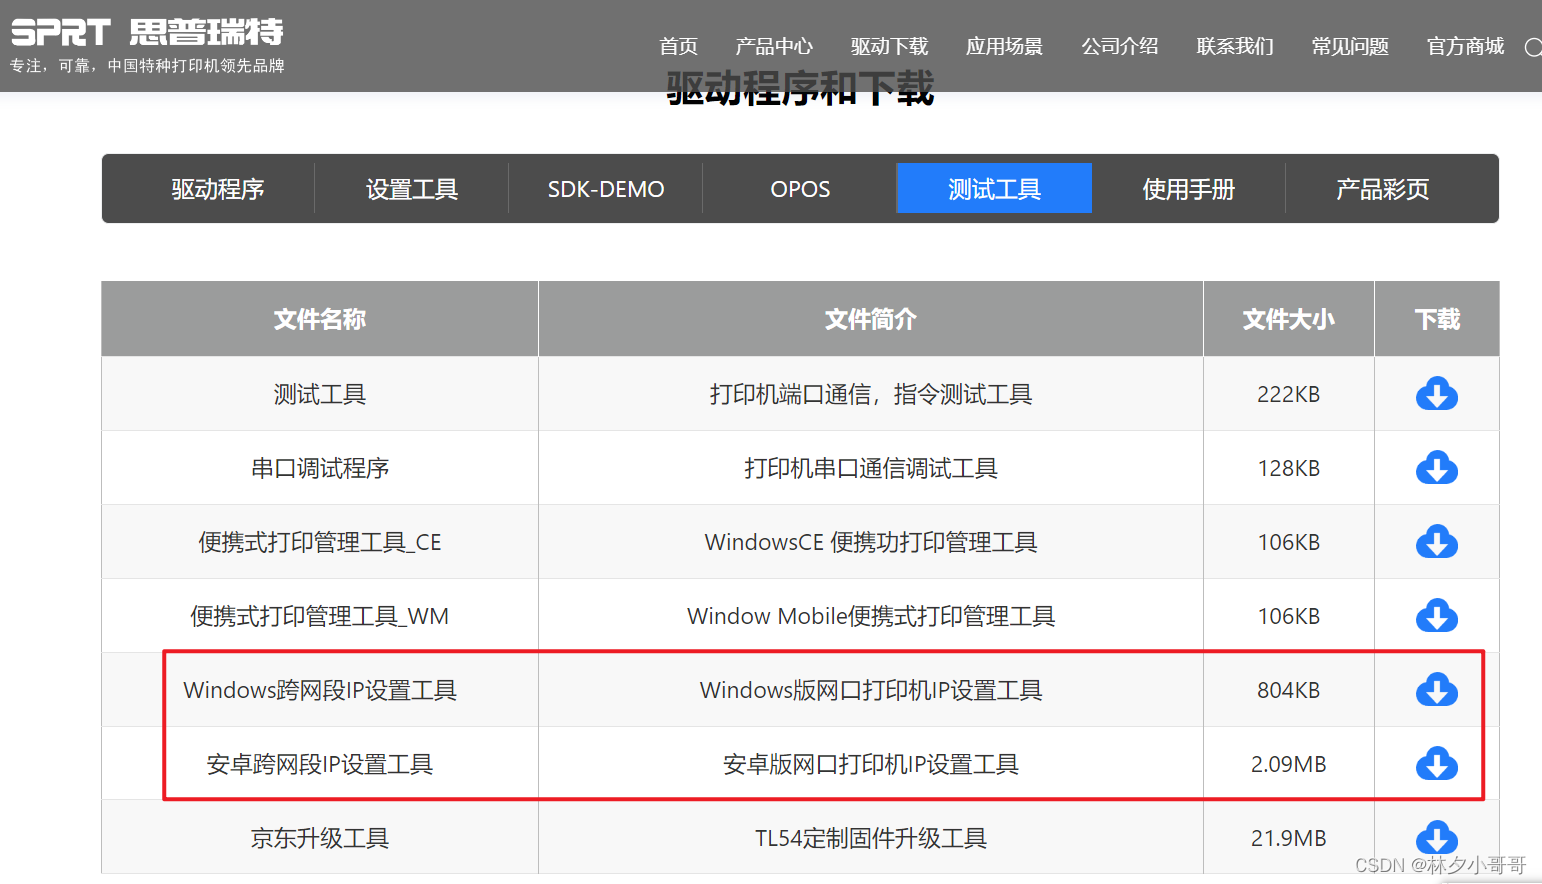Download the 串口调试程序 file
The width and height of the screenshot is (1542, 884).
click(x=1437, y=468)
